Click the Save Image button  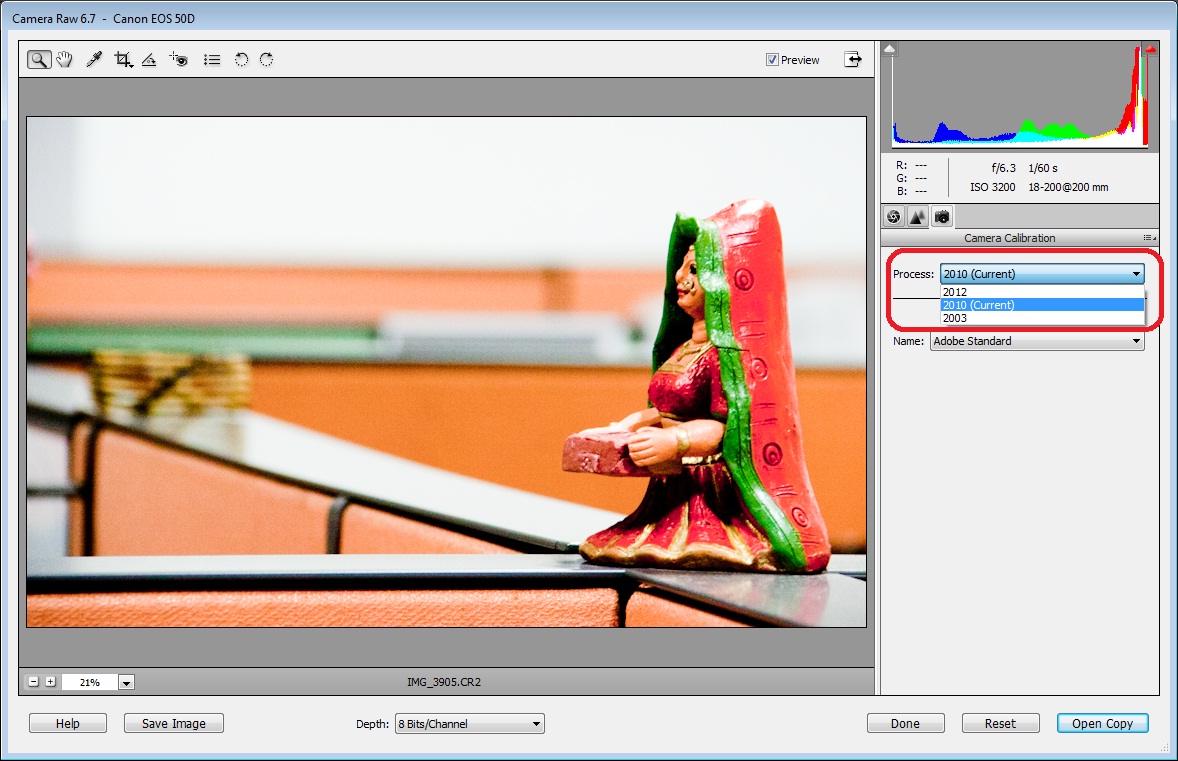point(174,723)
